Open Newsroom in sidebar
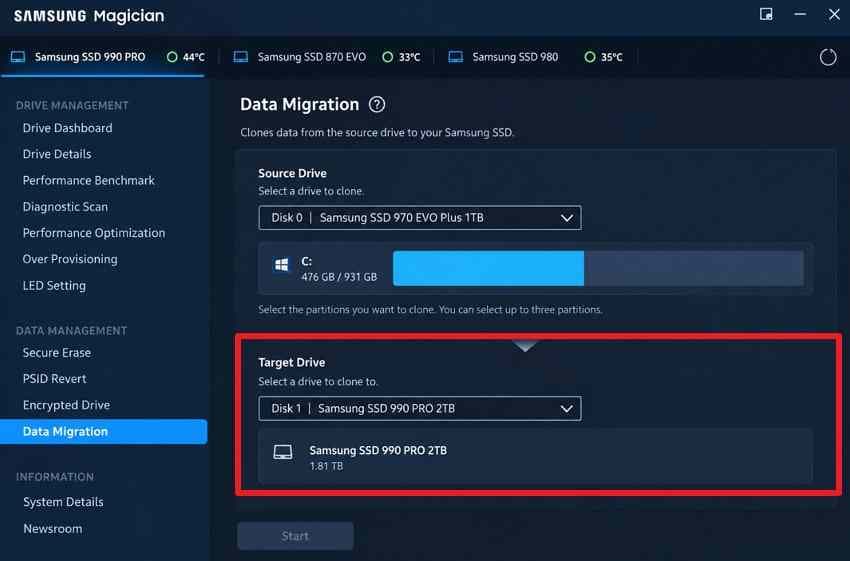This screenshot has height=561, width=850. tap(53, 528)
